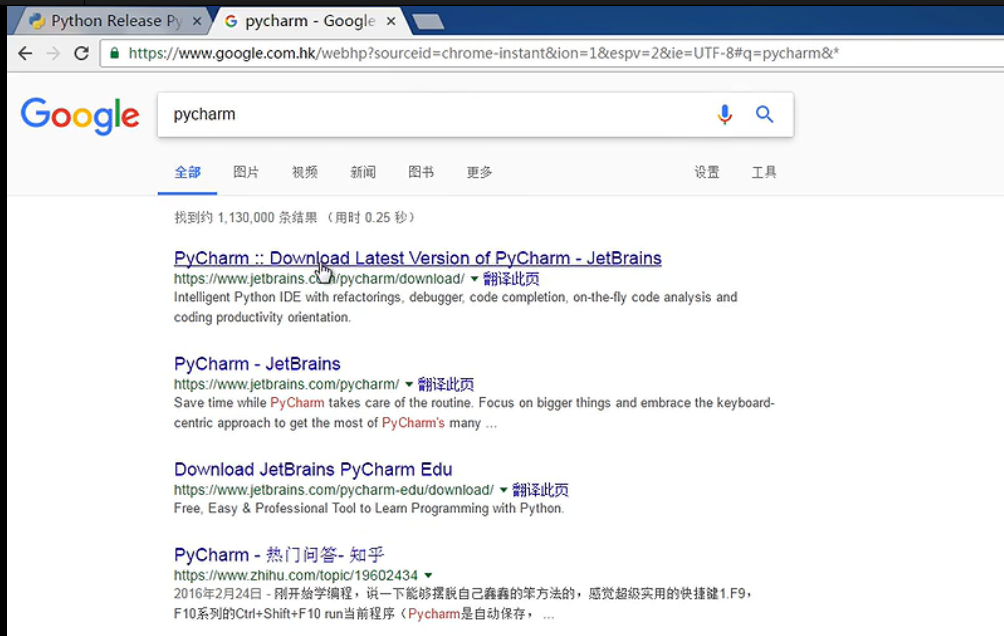Close the pycharm - Google tab
The image size is (1004, 636).
[391, 21]
